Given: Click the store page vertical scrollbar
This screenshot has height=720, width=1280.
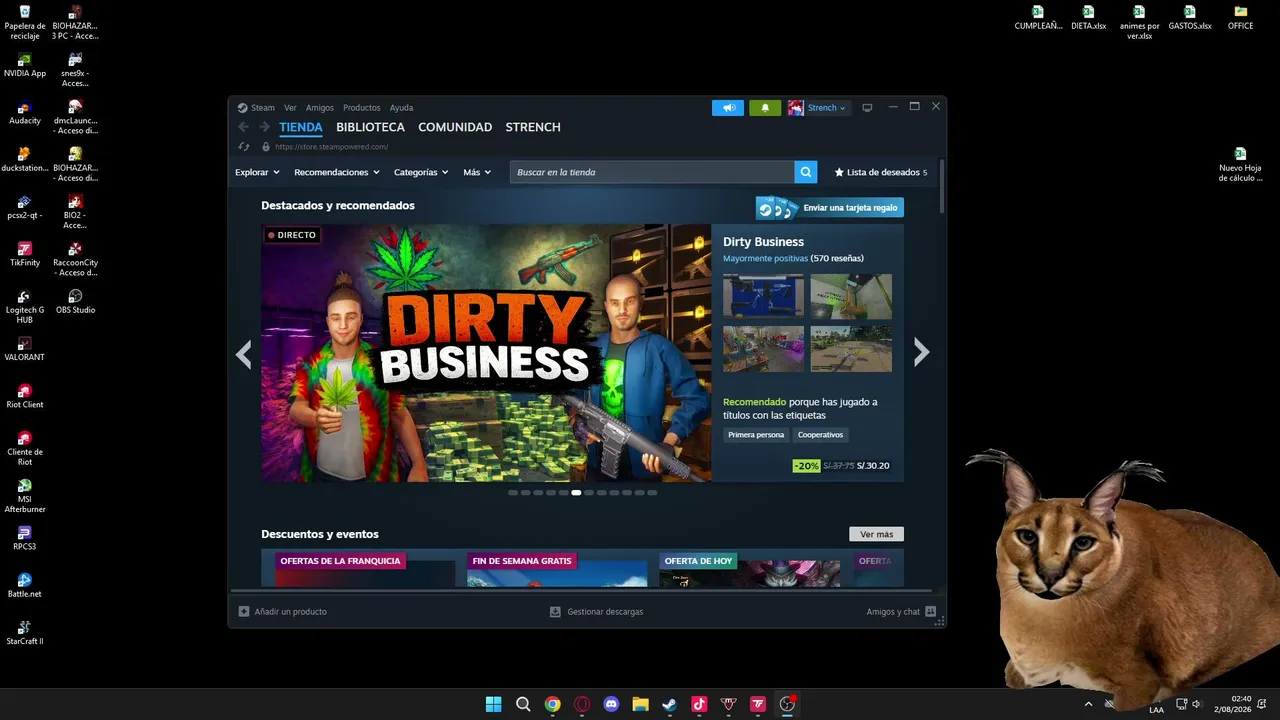Looking at the screenshot, I should point(941,187).
